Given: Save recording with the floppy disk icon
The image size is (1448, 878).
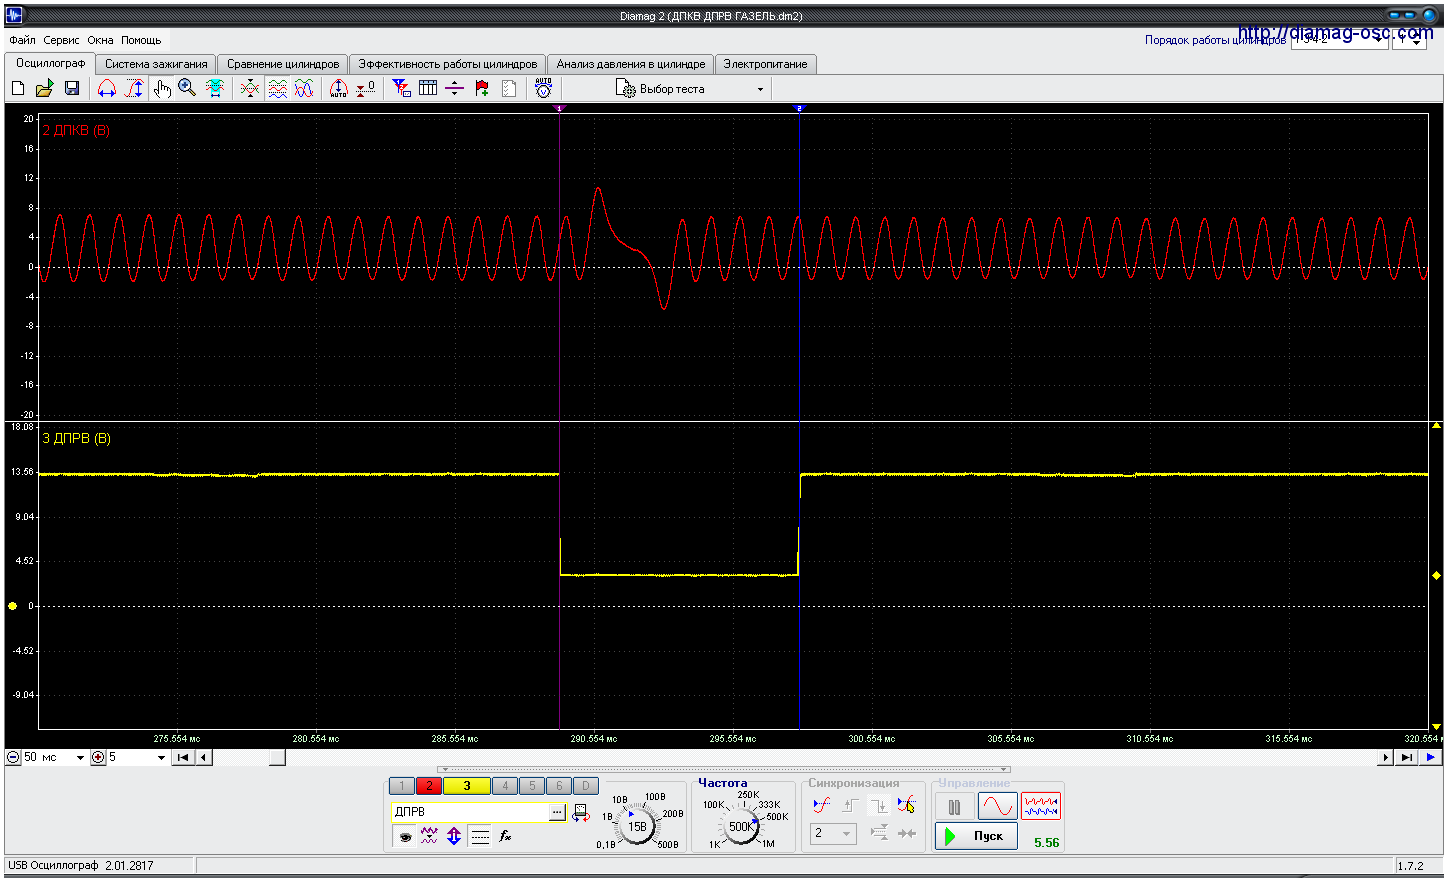Looking at the screenshot, I should pos(72,88).
